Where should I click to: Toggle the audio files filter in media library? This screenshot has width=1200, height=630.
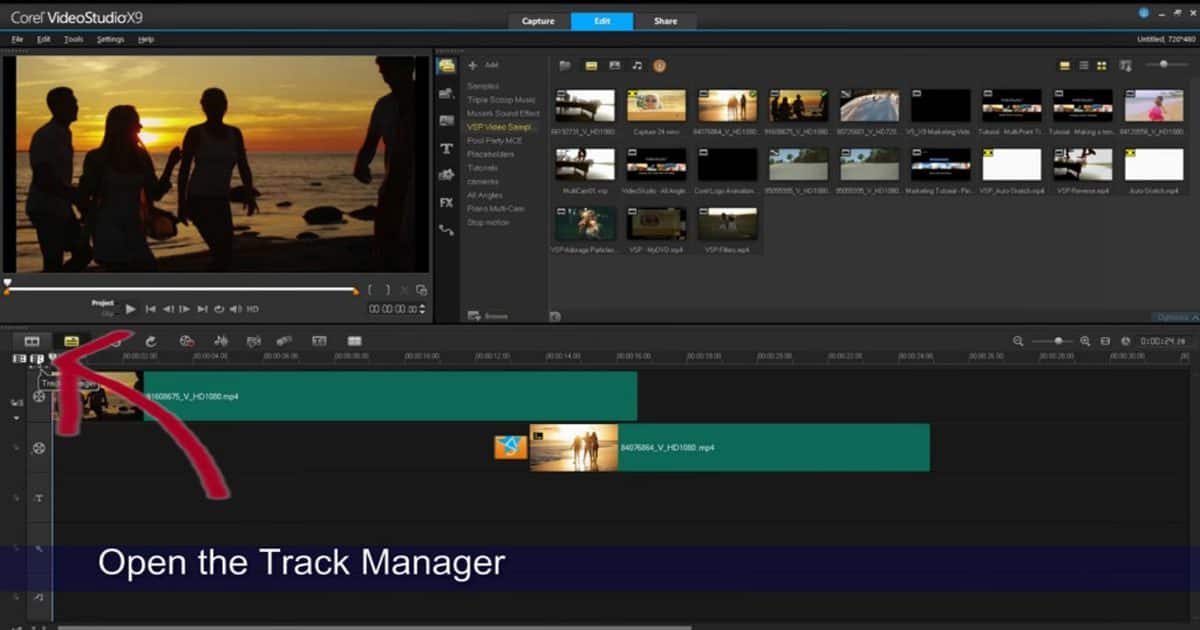[x=637, y=66]
